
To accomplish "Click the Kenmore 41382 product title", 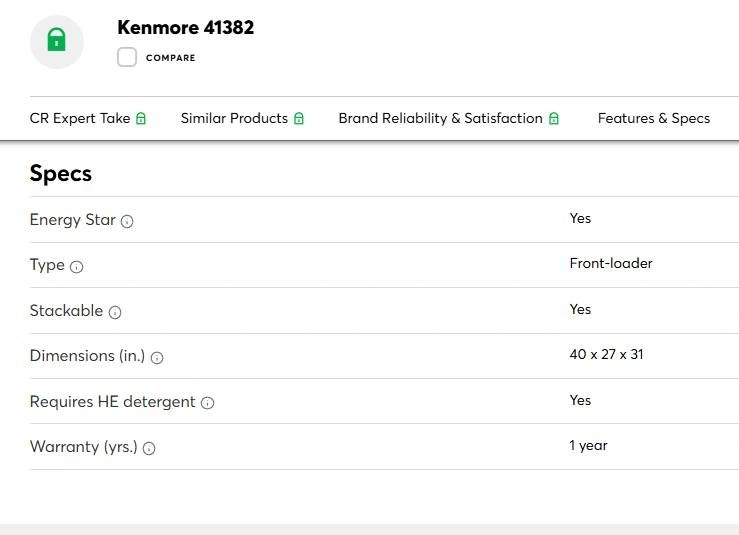I will point(185,28).
